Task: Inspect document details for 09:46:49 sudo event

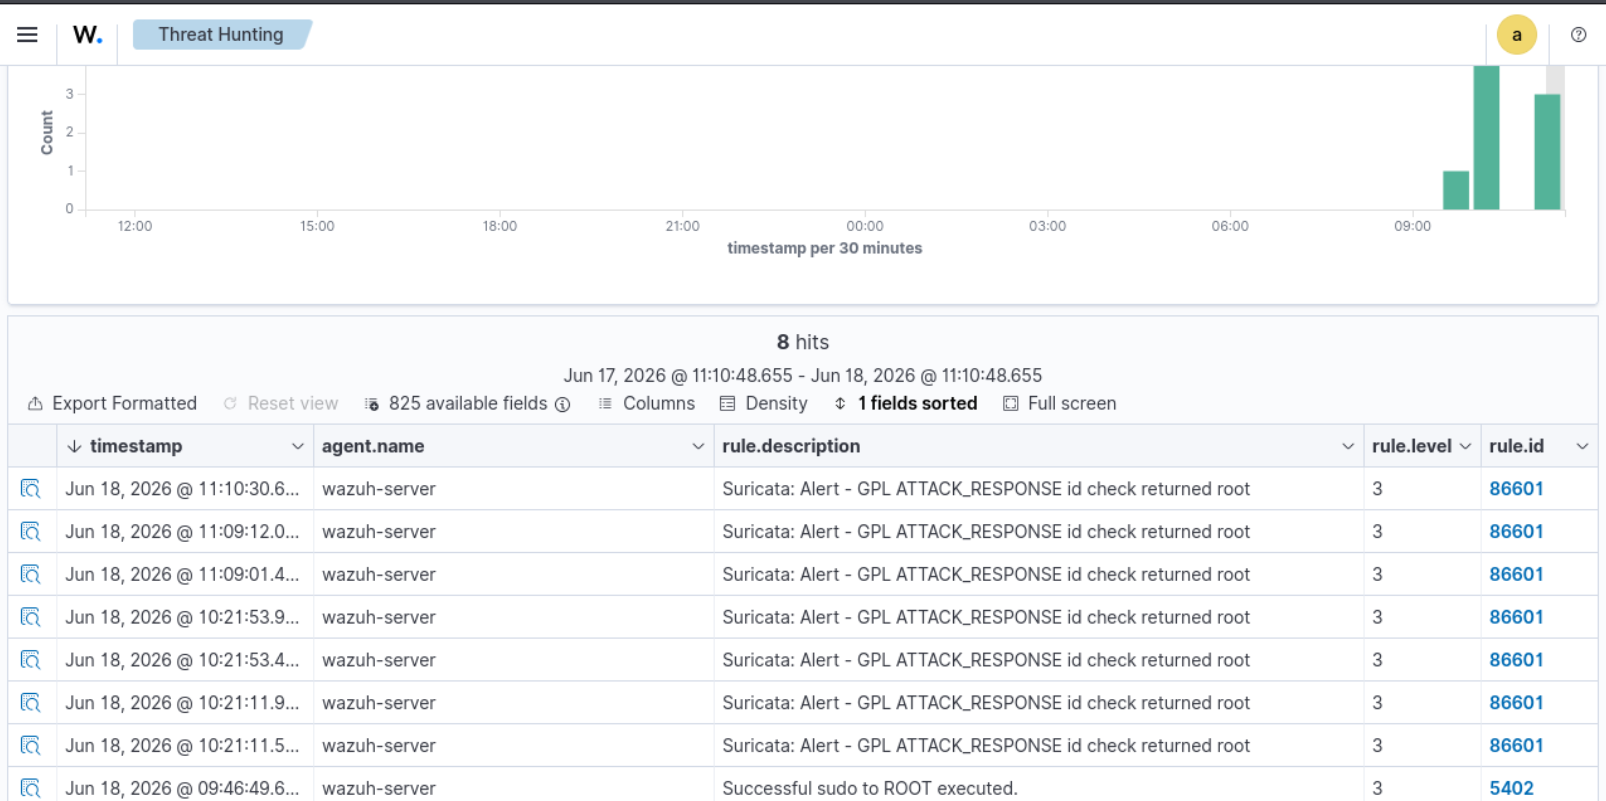Action: [x=31, y=788]
